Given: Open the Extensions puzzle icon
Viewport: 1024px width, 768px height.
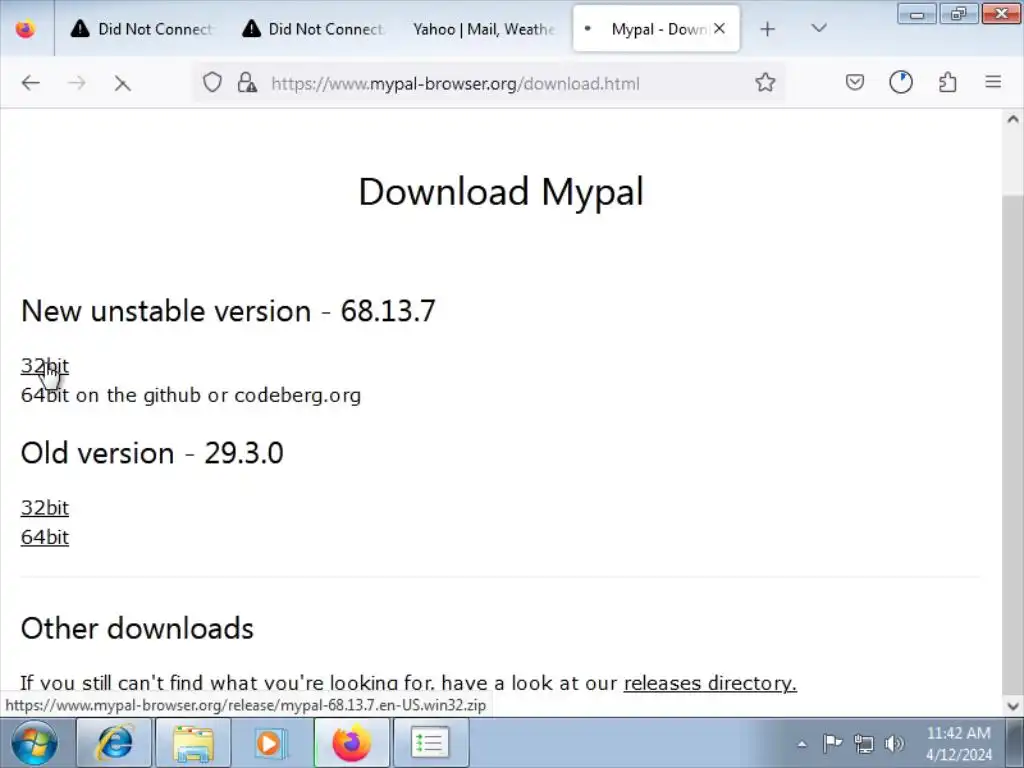Looking at the screenshot, I should 947,82.
